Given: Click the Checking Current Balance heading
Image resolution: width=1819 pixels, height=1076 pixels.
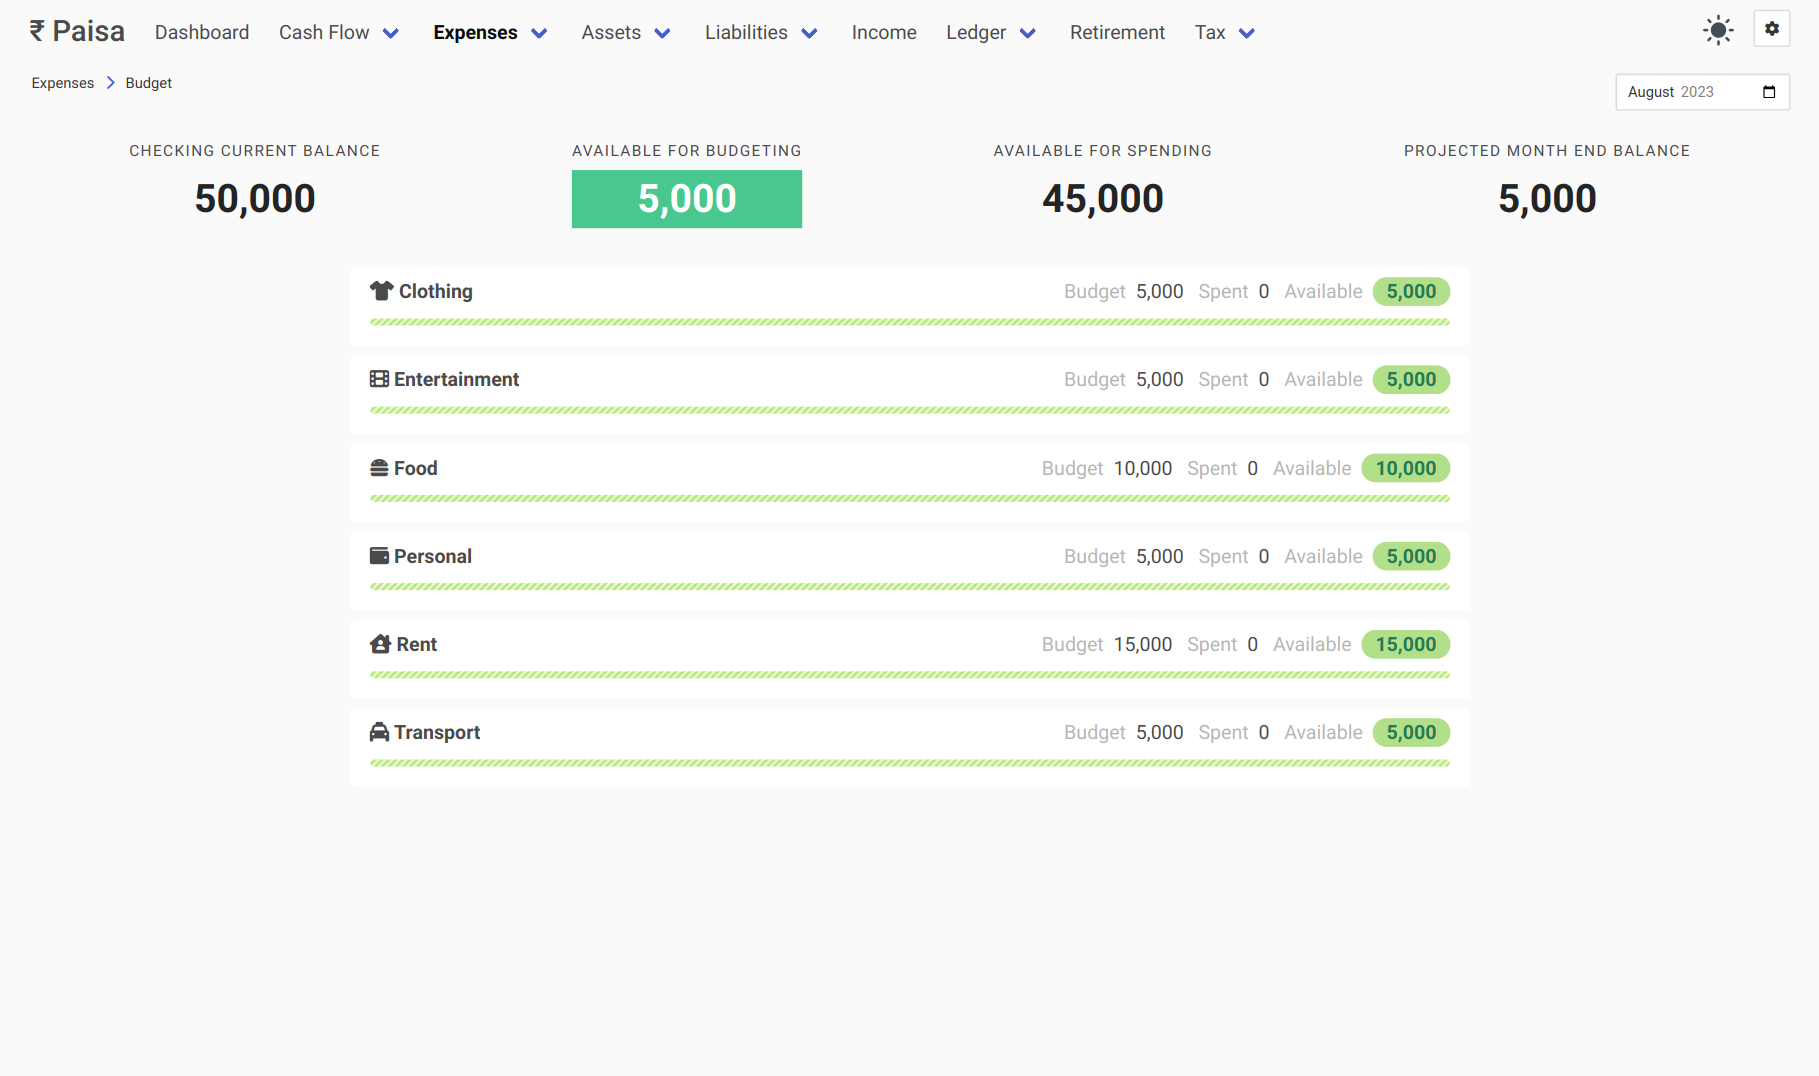Looking at the screenshot, I should (x=255, y=151).
